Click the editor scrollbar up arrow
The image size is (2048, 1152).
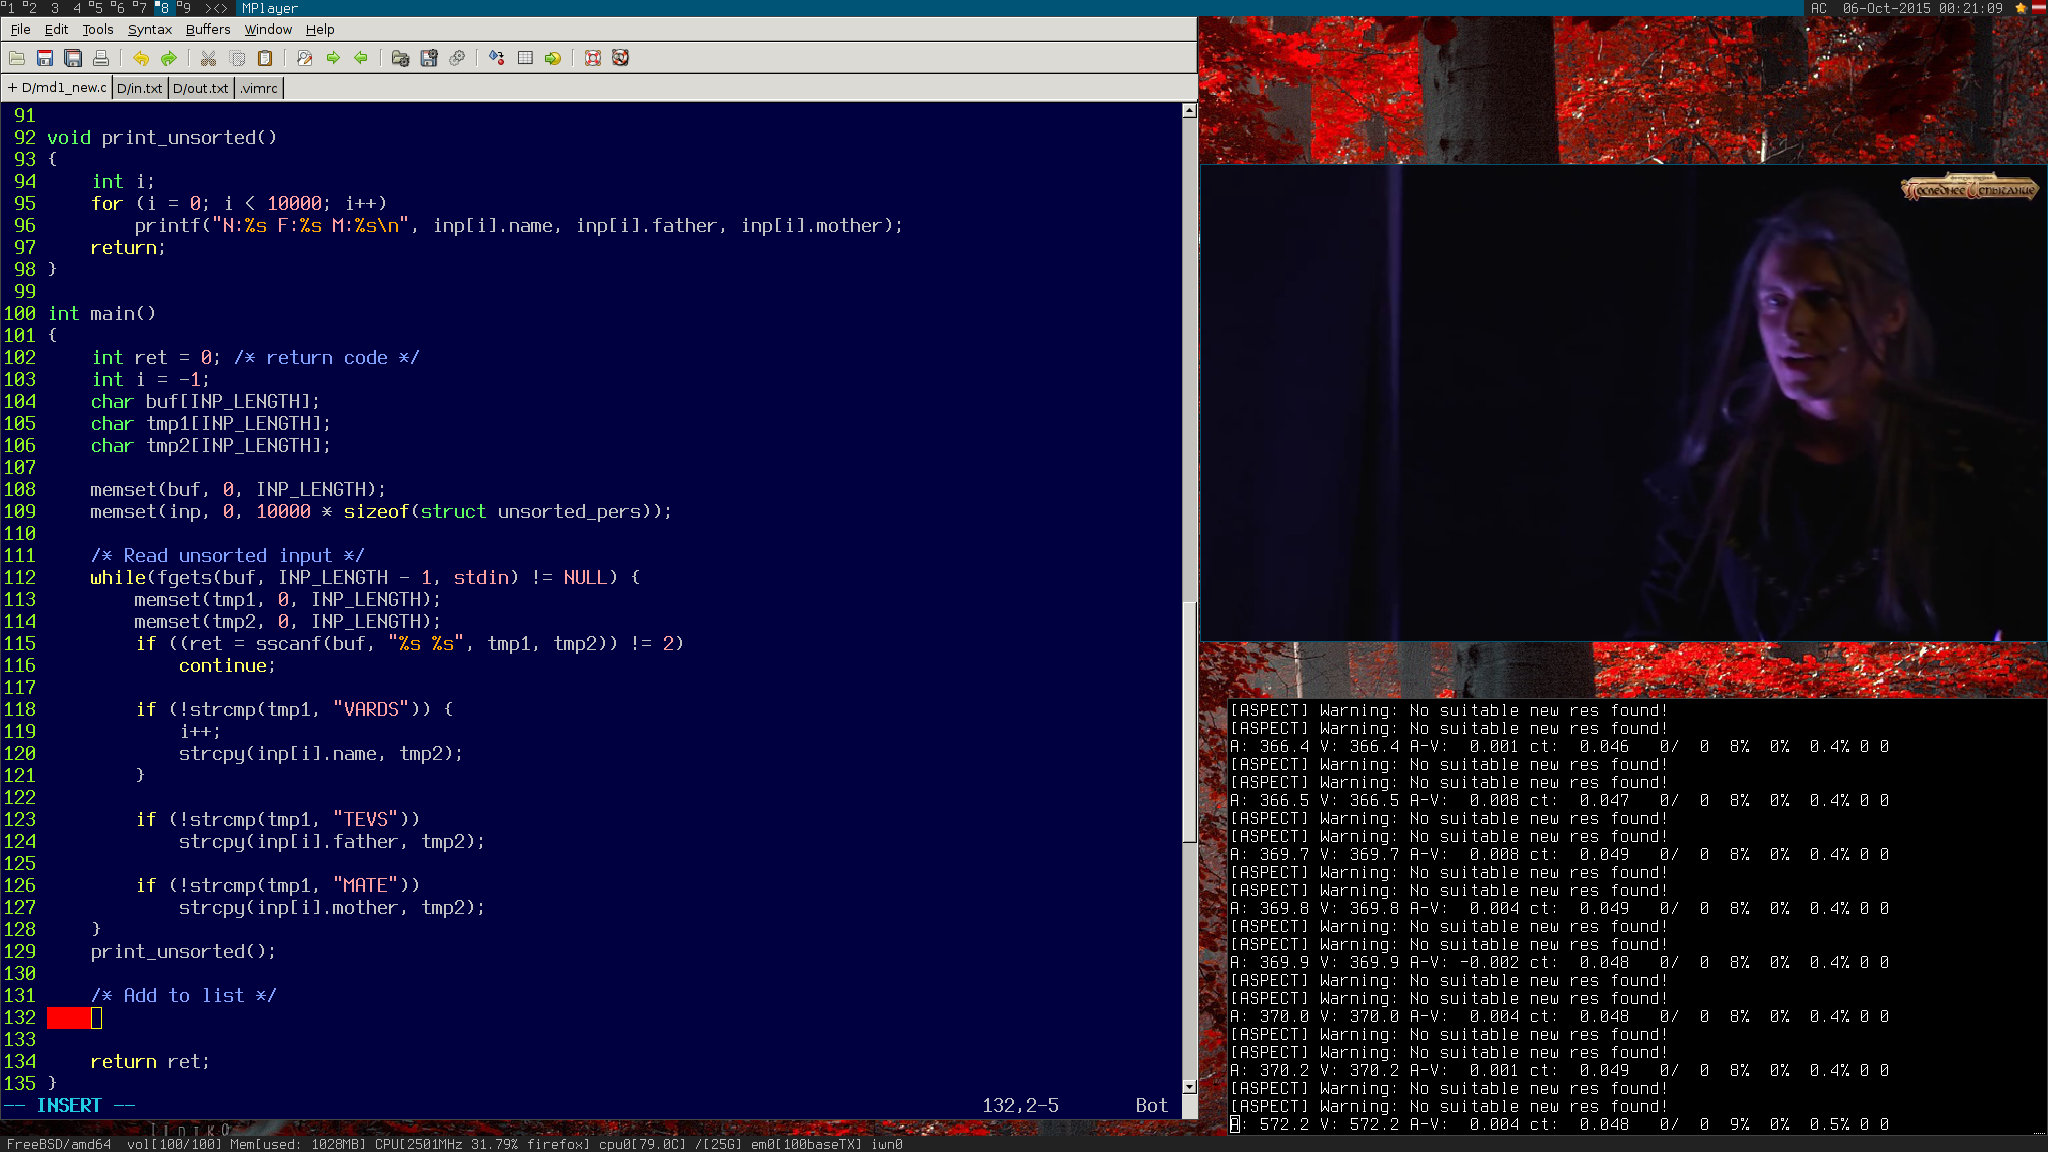click(1189, 111)
